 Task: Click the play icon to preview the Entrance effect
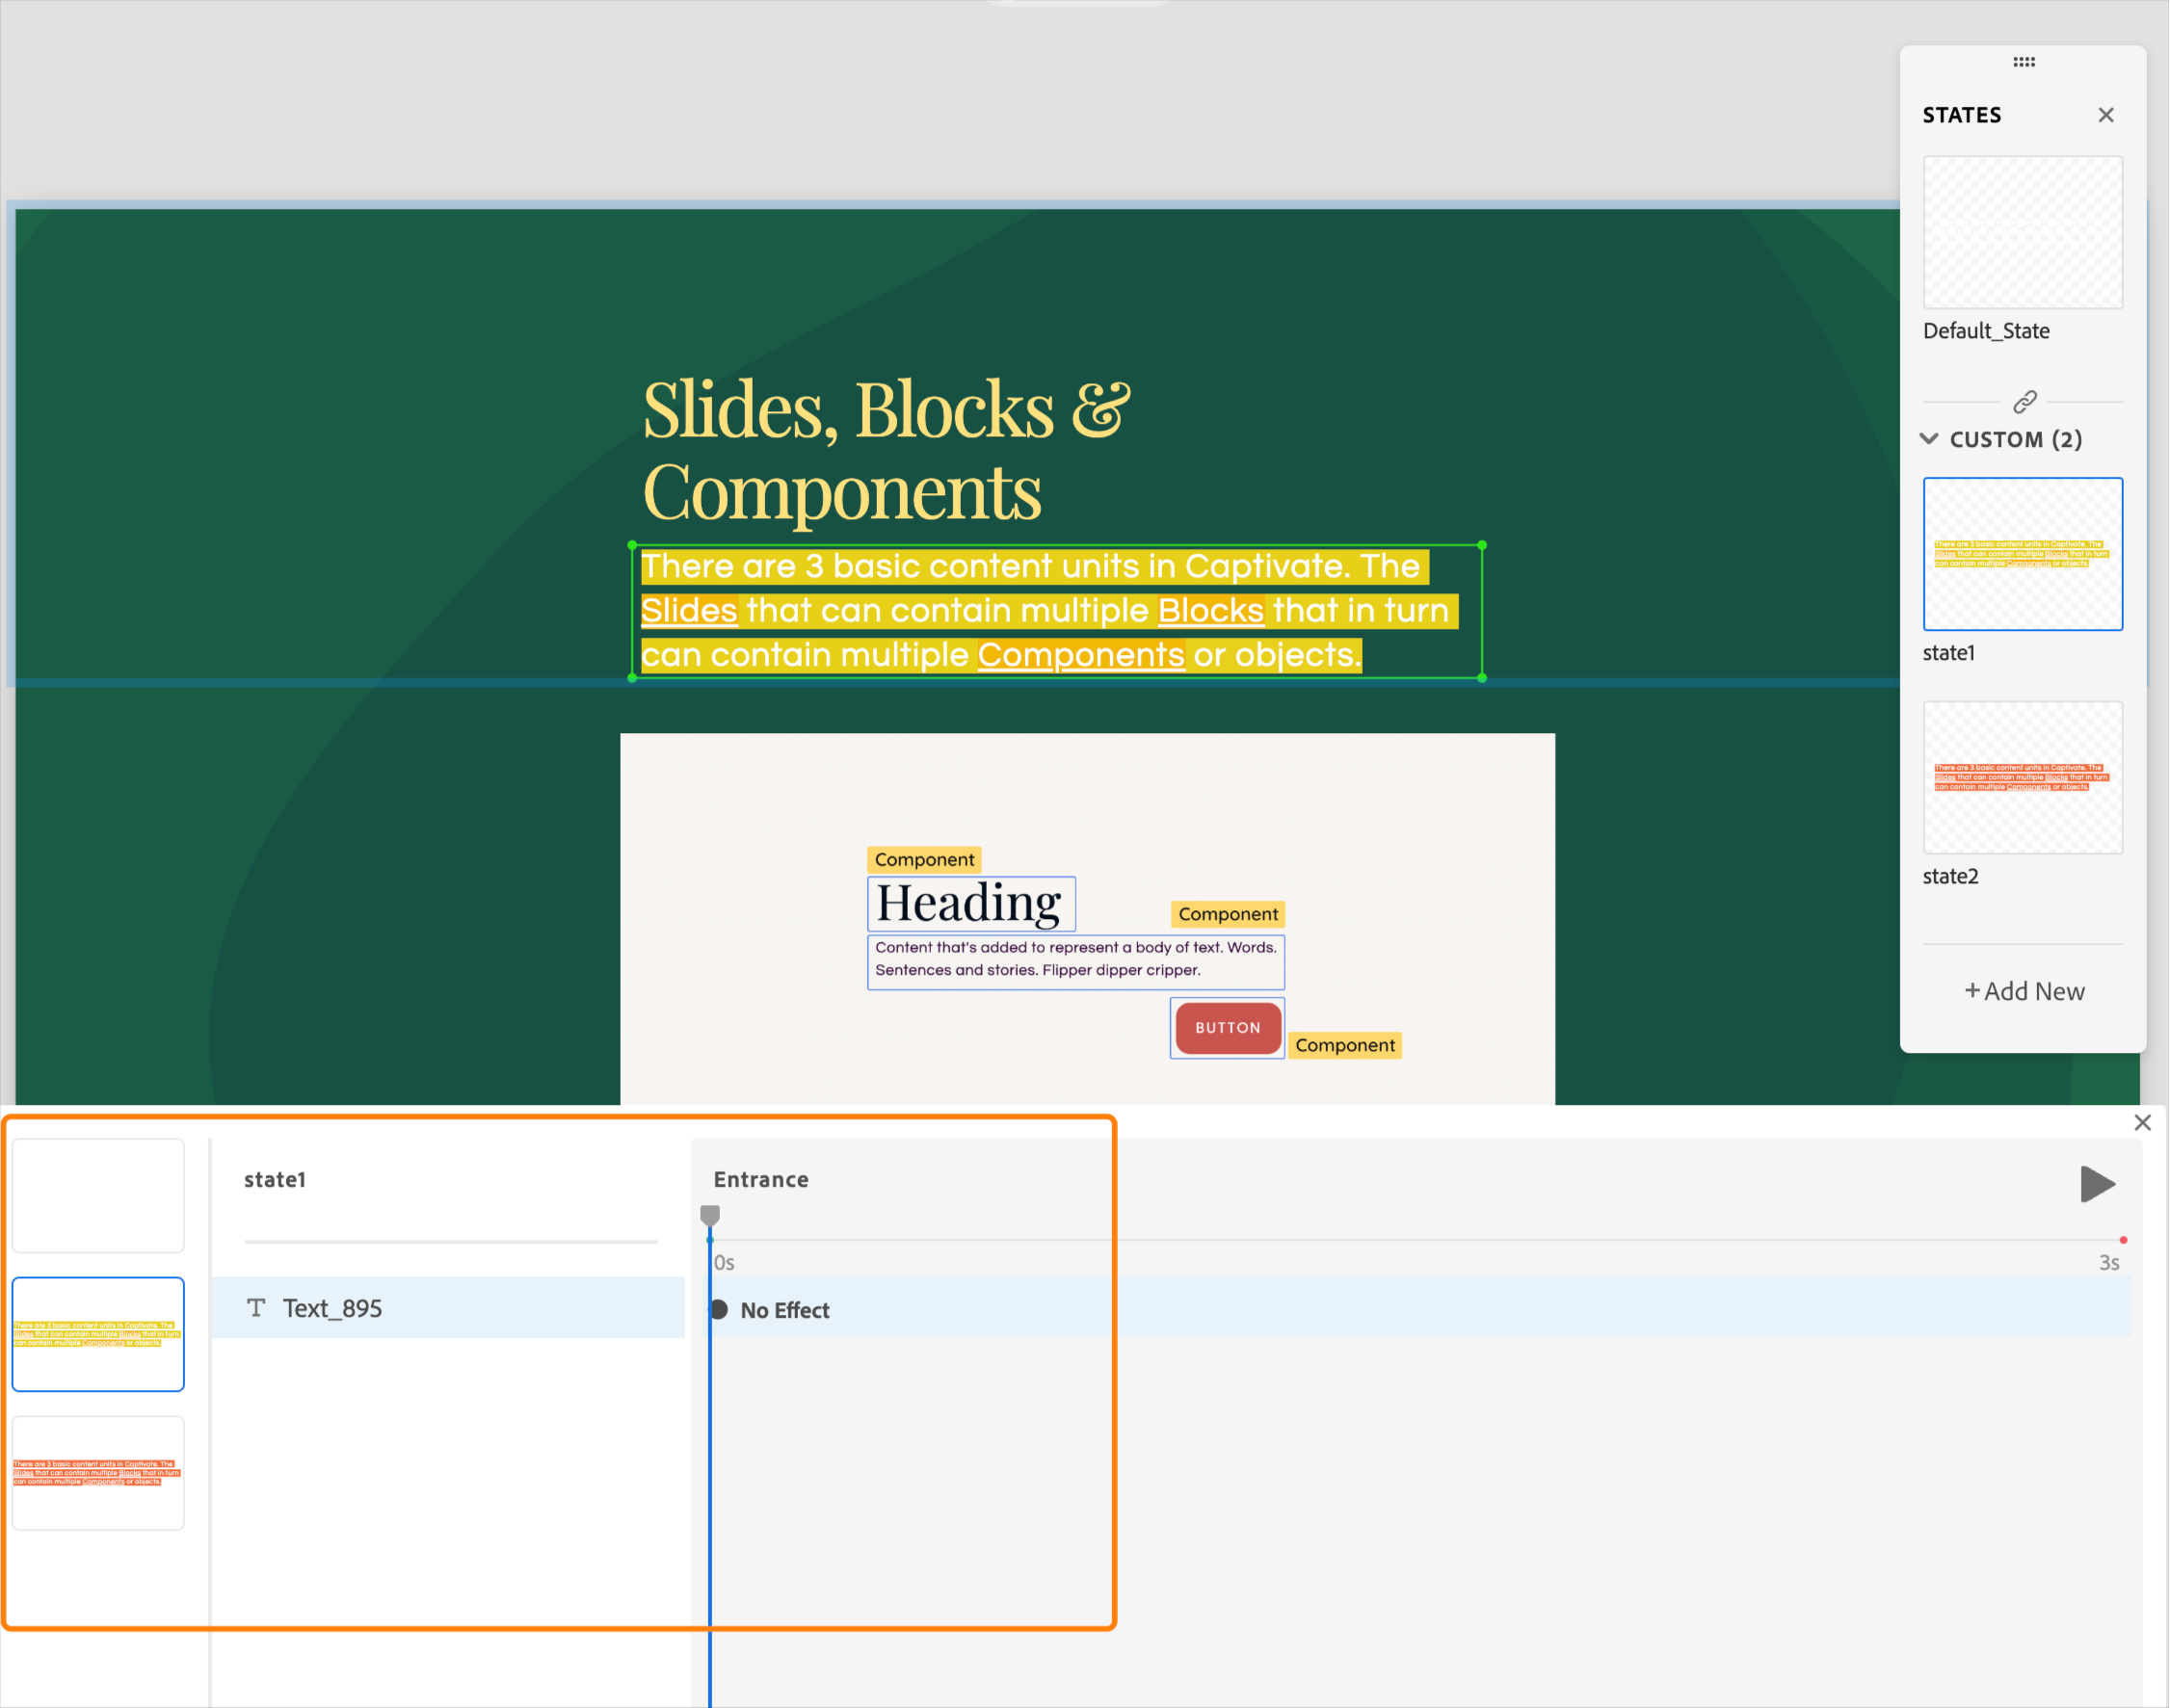(2098, 1184)
